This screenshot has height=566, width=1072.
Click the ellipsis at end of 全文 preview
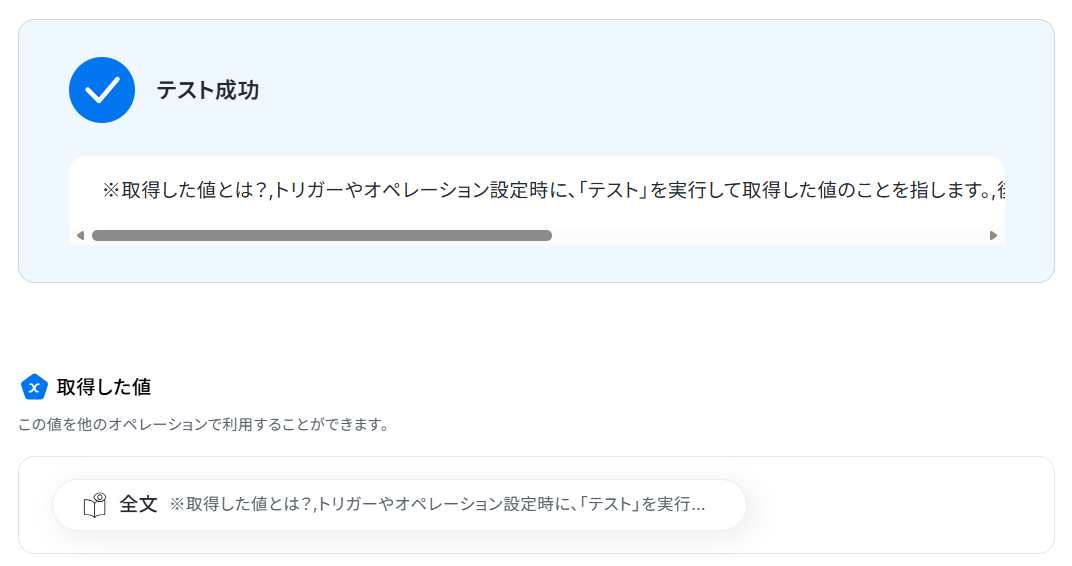tap(698, 505)
